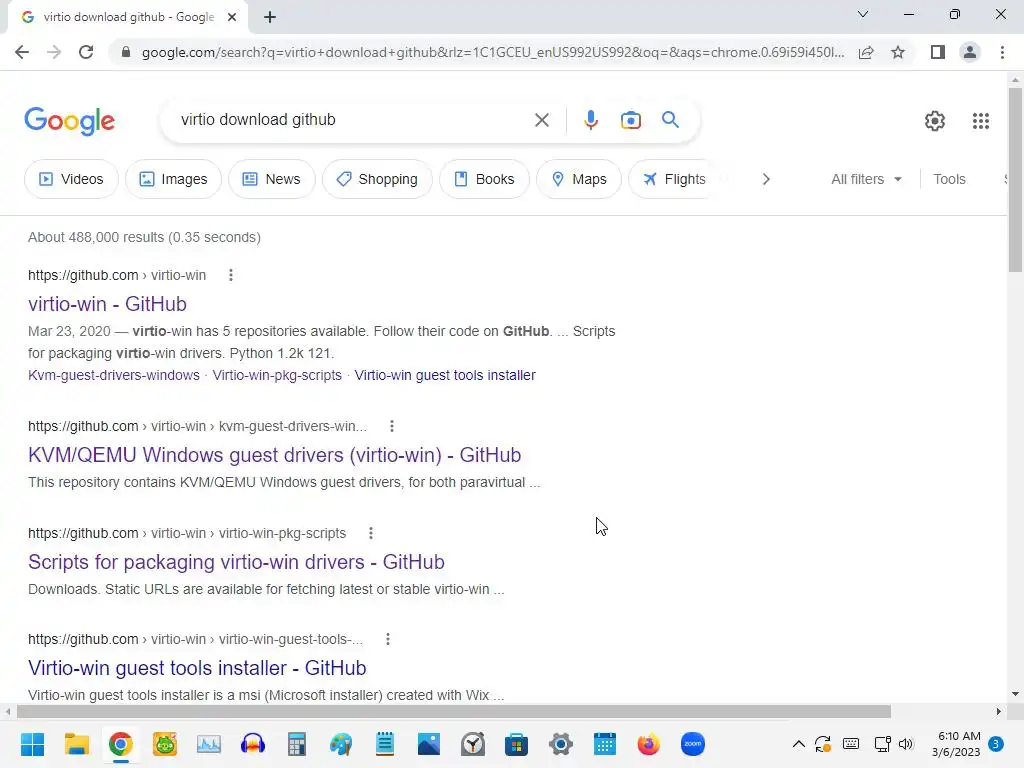Switch to Videos results

point(71,179)
